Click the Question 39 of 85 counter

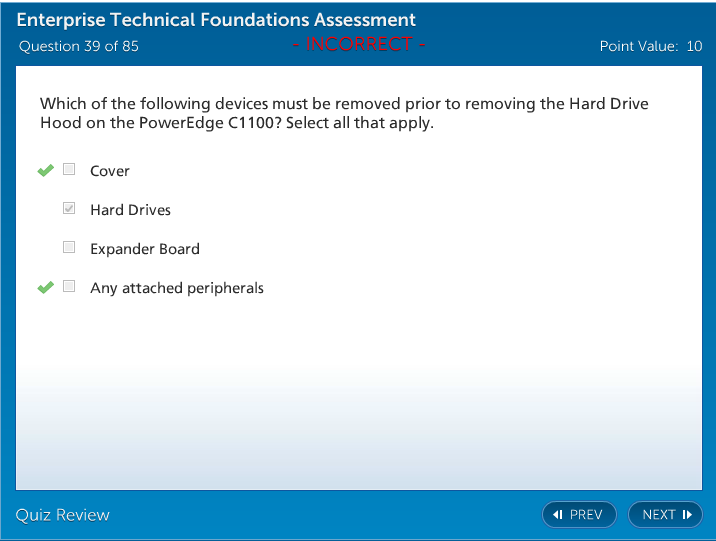(79, 46)
